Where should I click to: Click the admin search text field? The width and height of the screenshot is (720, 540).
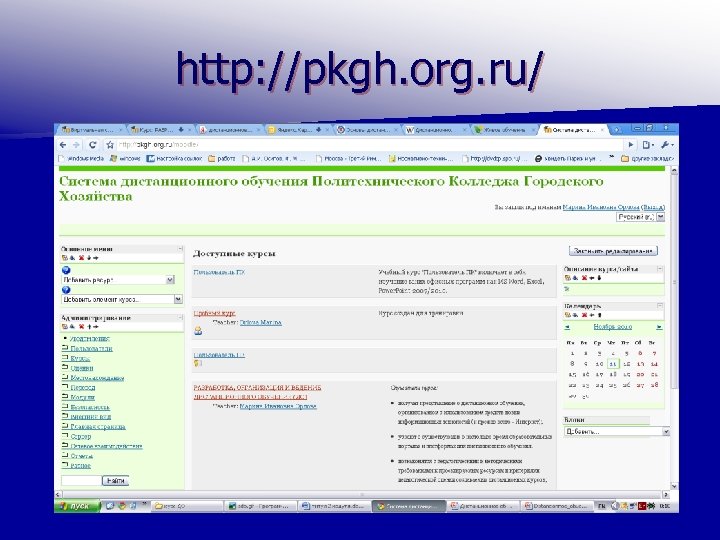(81, 480)
